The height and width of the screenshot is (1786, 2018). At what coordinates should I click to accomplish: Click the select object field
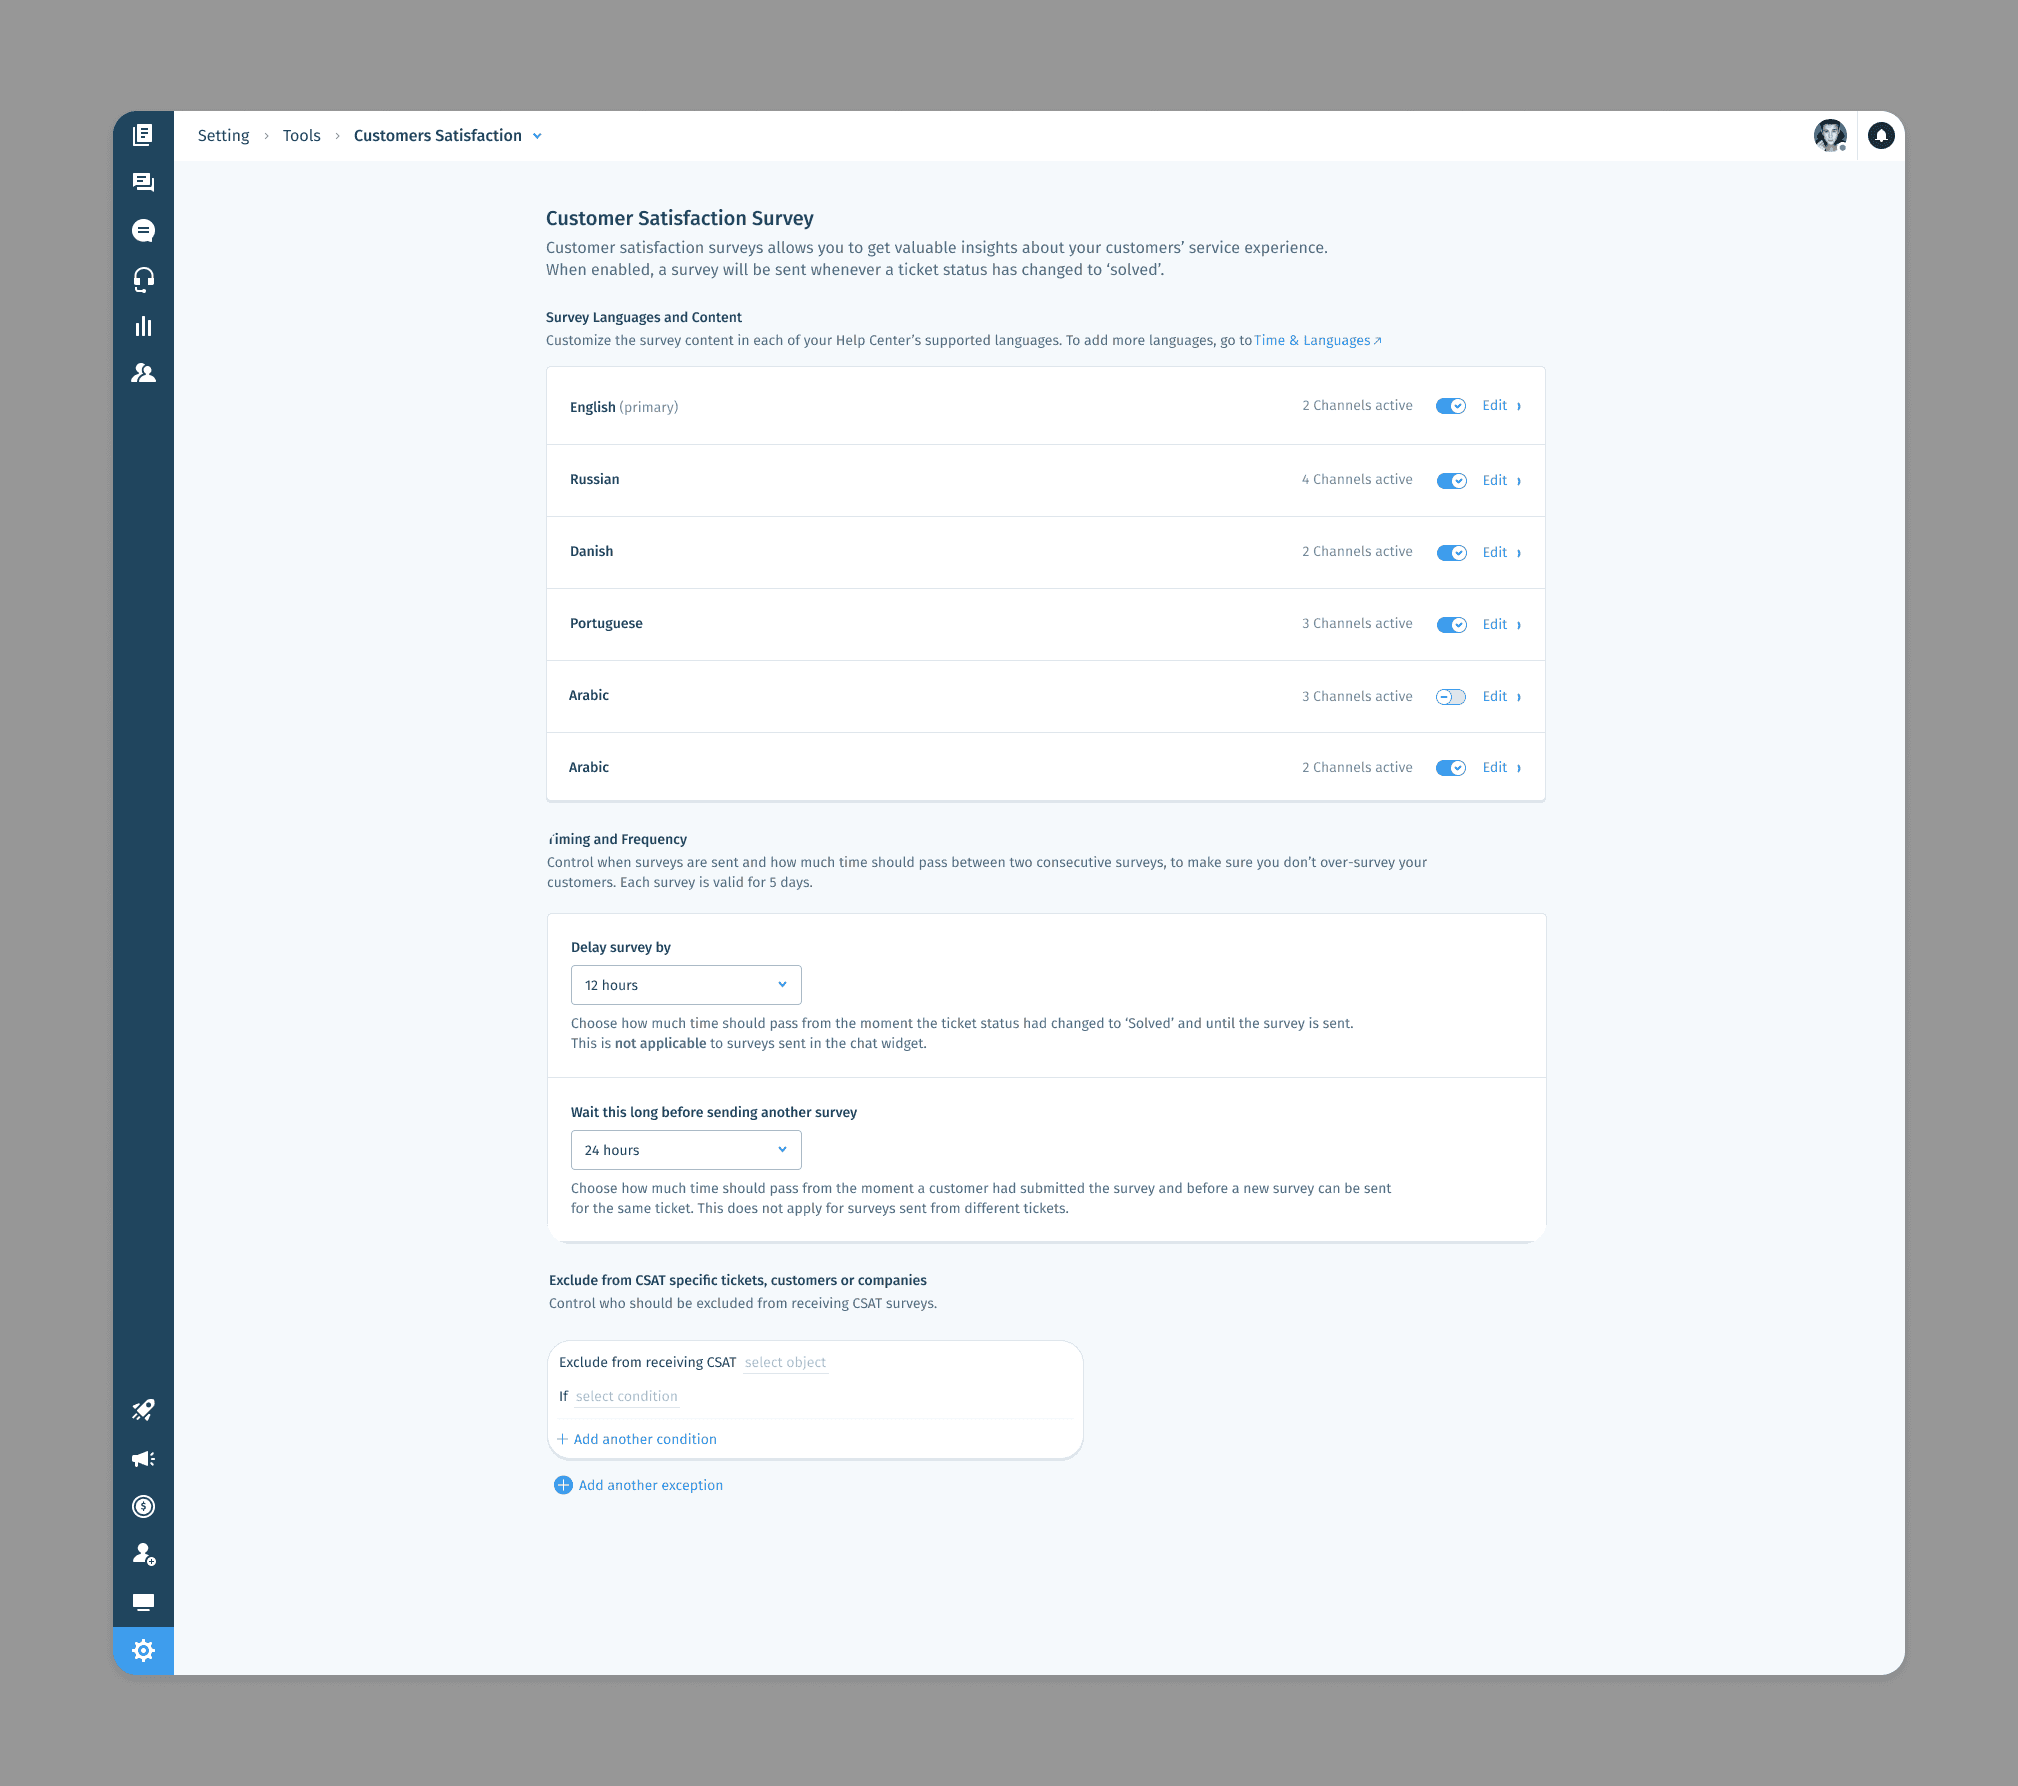(785, 1363)
